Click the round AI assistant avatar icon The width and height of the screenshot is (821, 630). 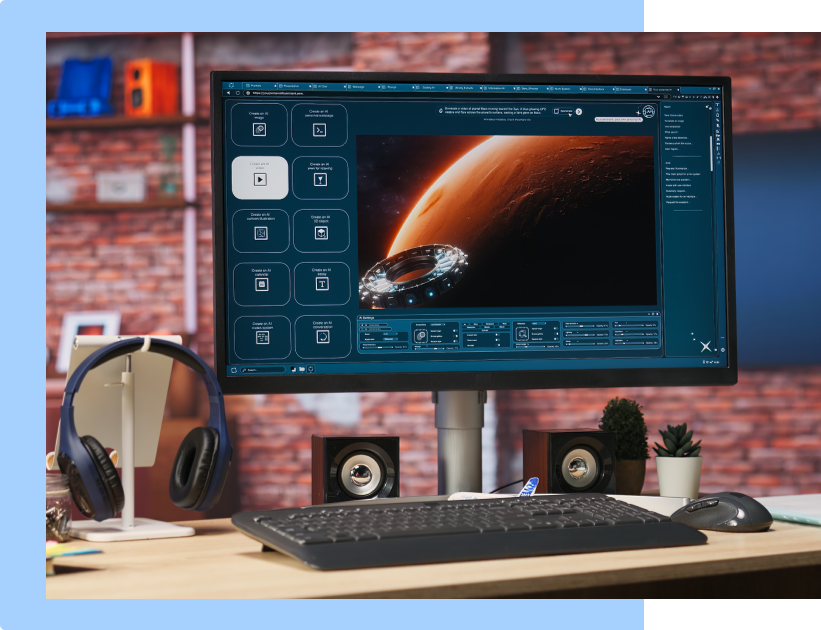649,112
